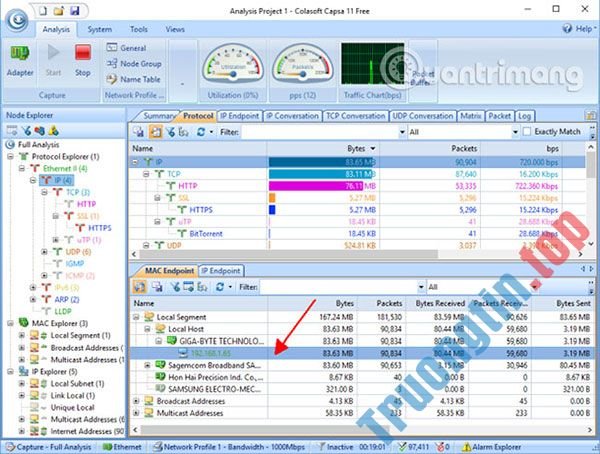Click the Help button at top right
This screenshot has width=600, height=454.
click(577, 30)
